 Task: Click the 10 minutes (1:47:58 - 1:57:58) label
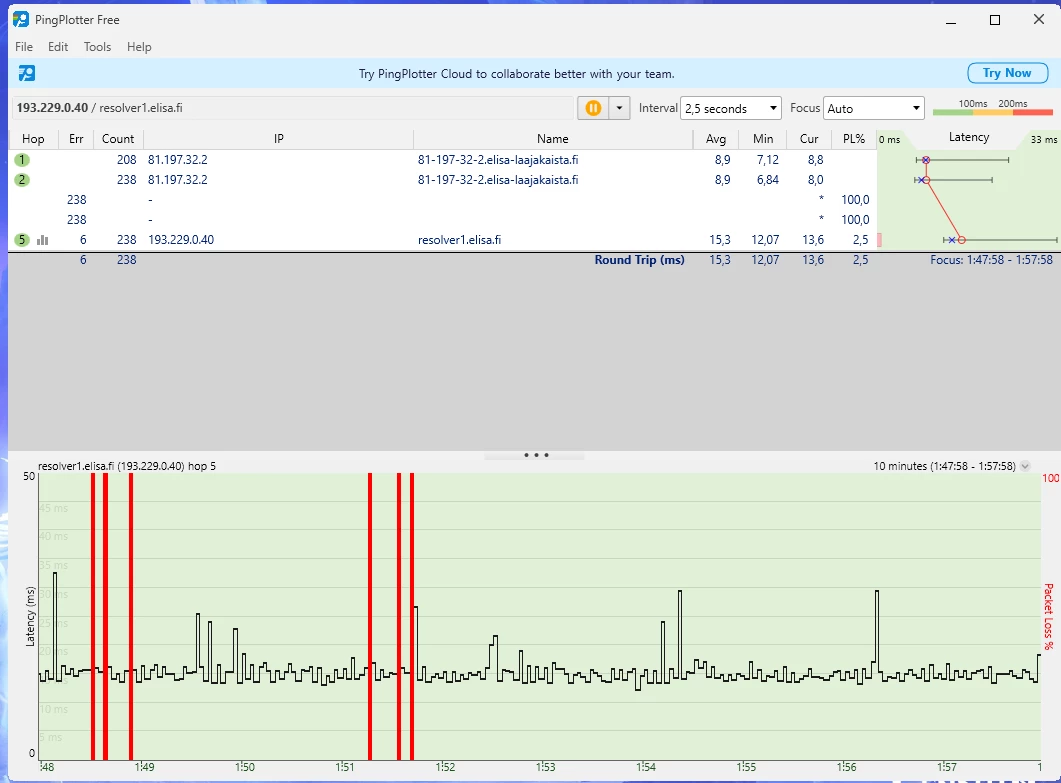coord(944,466)
